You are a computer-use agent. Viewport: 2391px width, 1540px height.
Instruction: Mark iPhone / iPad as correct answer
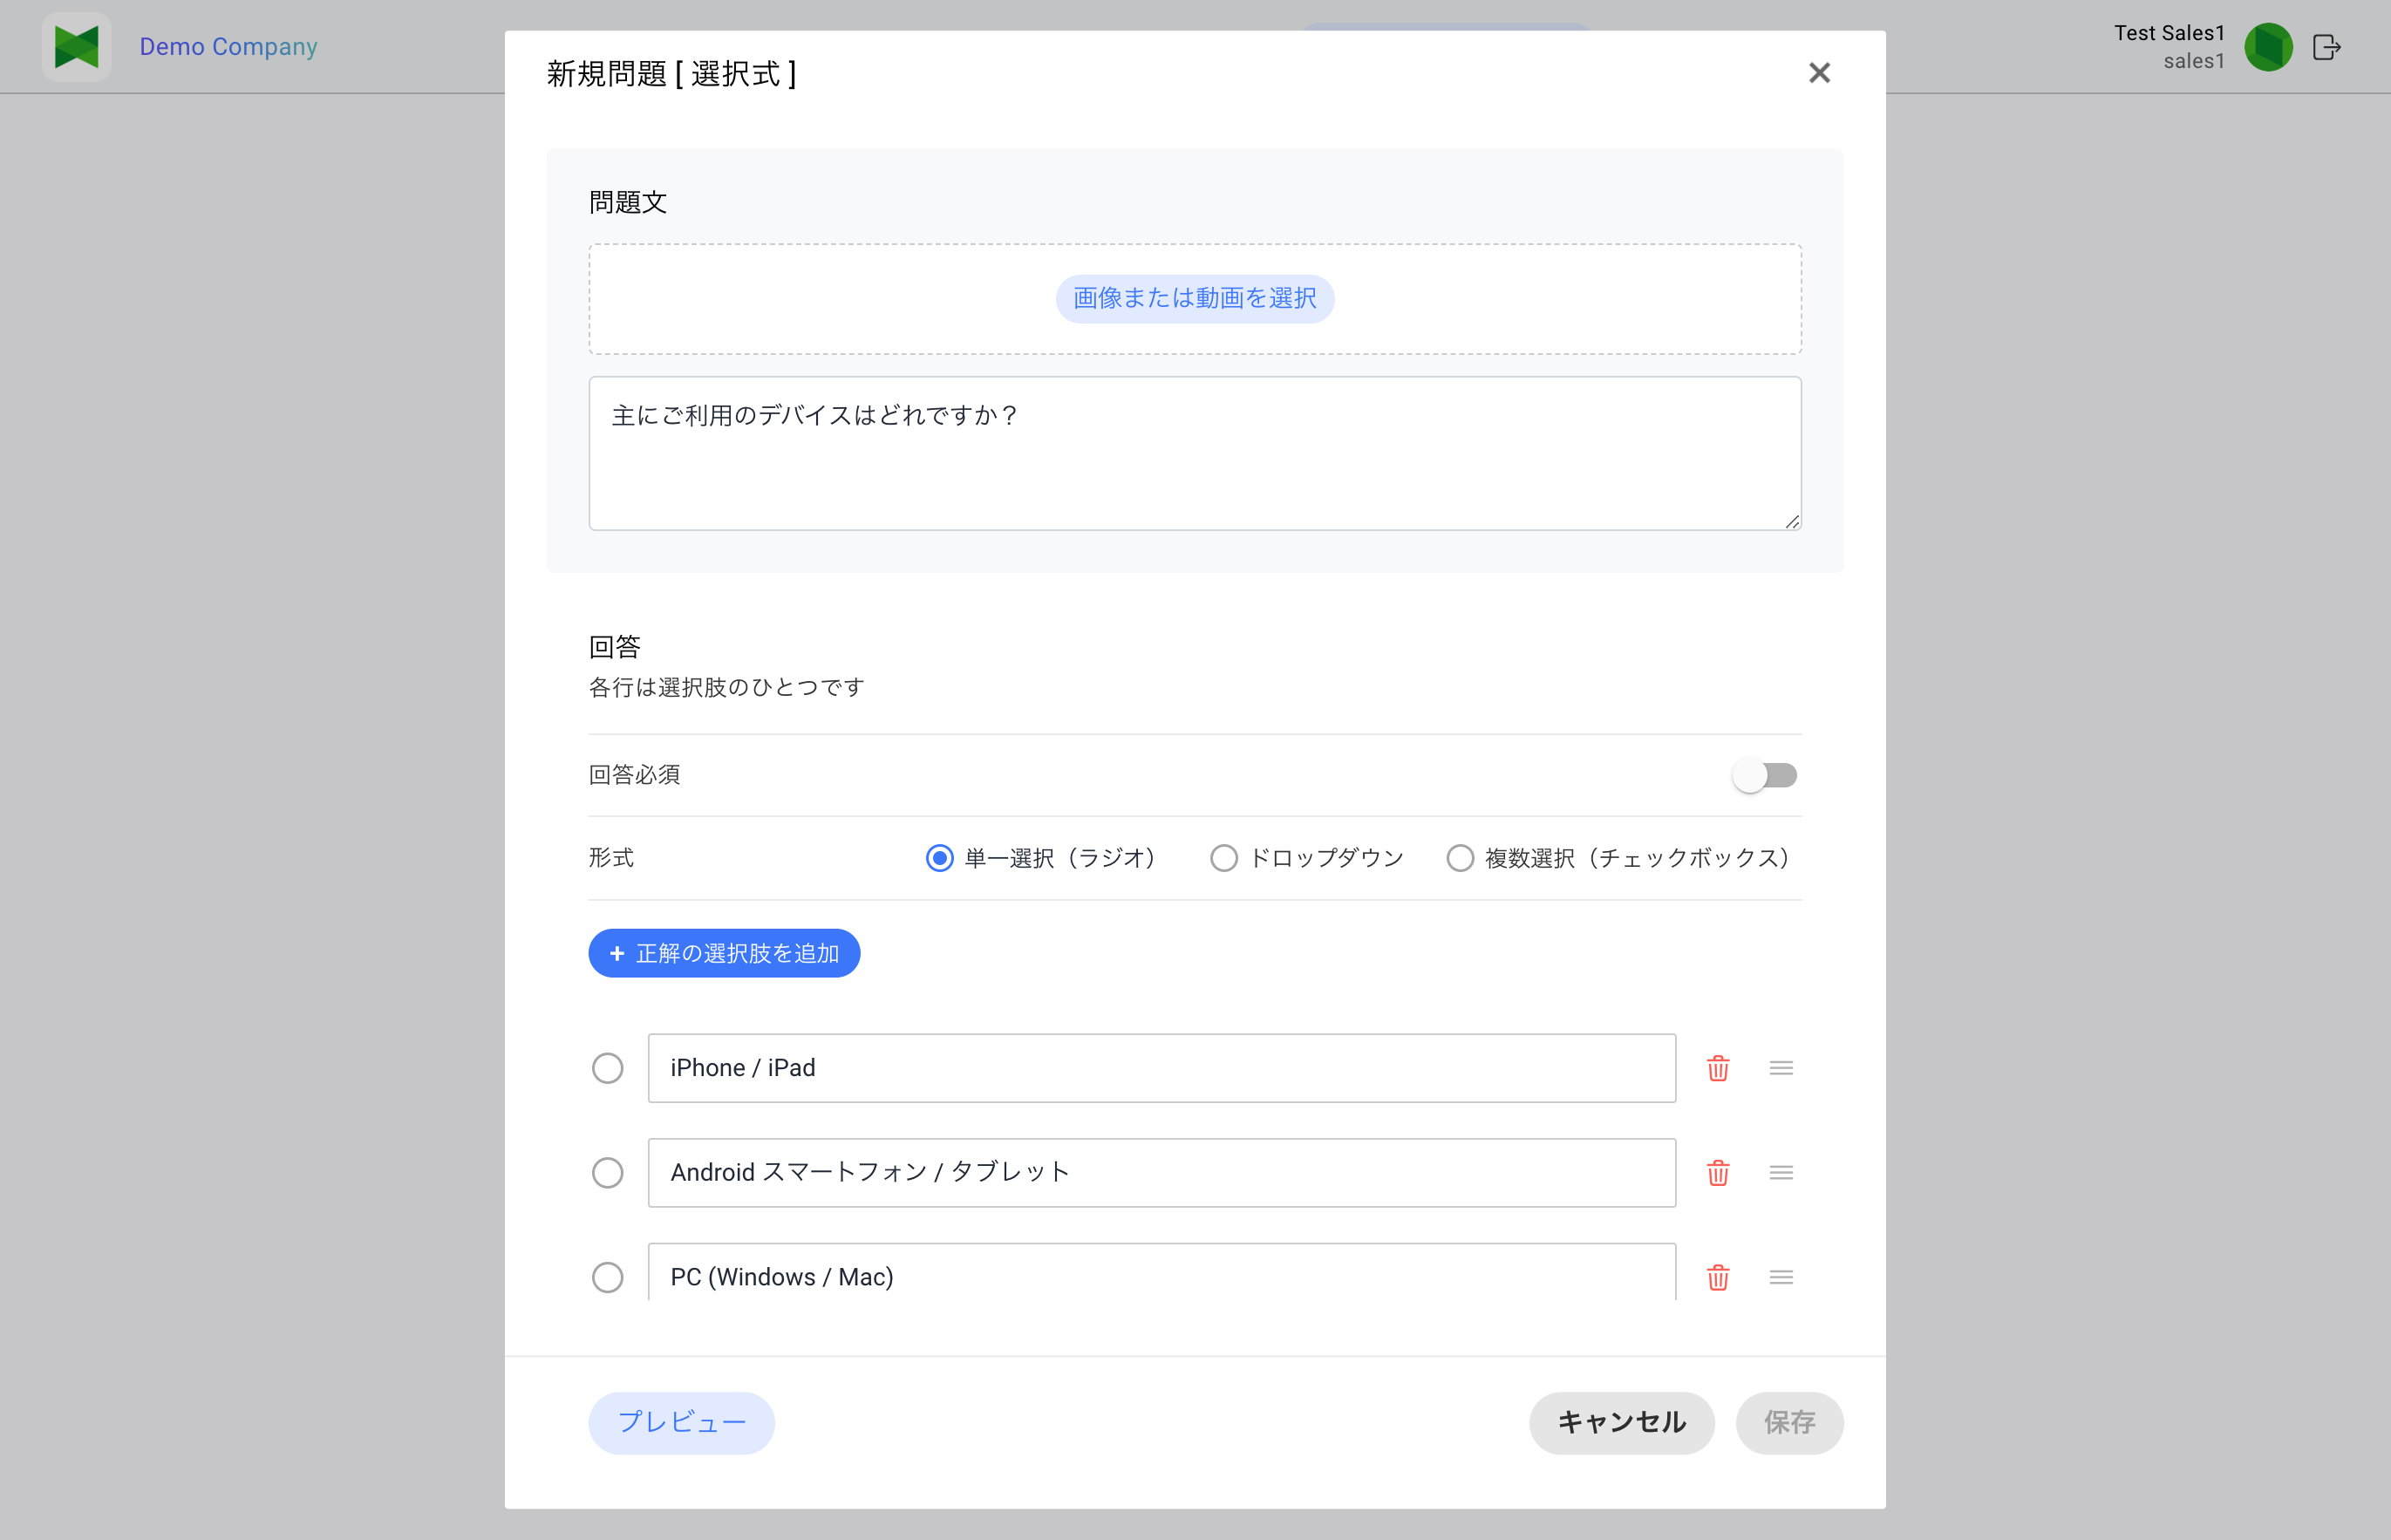[607, 1068]
